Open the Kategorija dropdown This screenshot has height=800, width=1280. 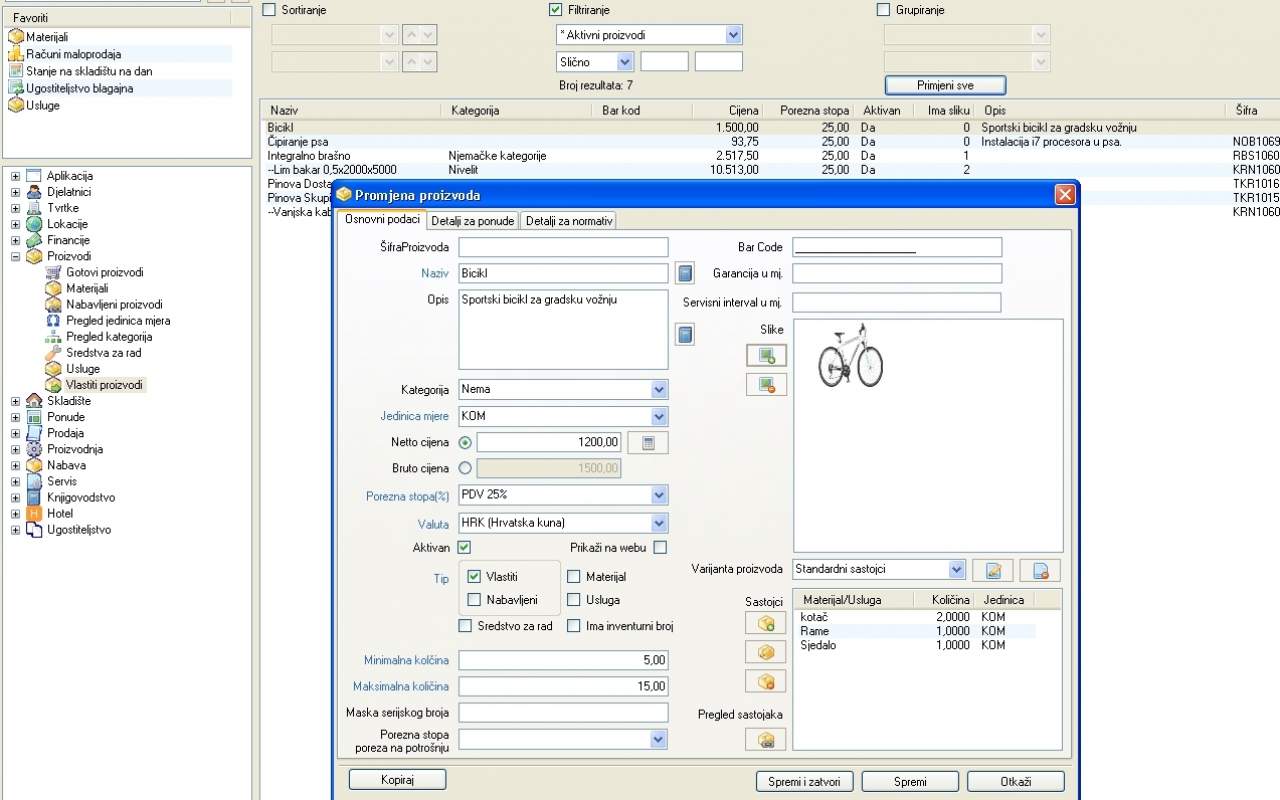(x=658, y=389)
